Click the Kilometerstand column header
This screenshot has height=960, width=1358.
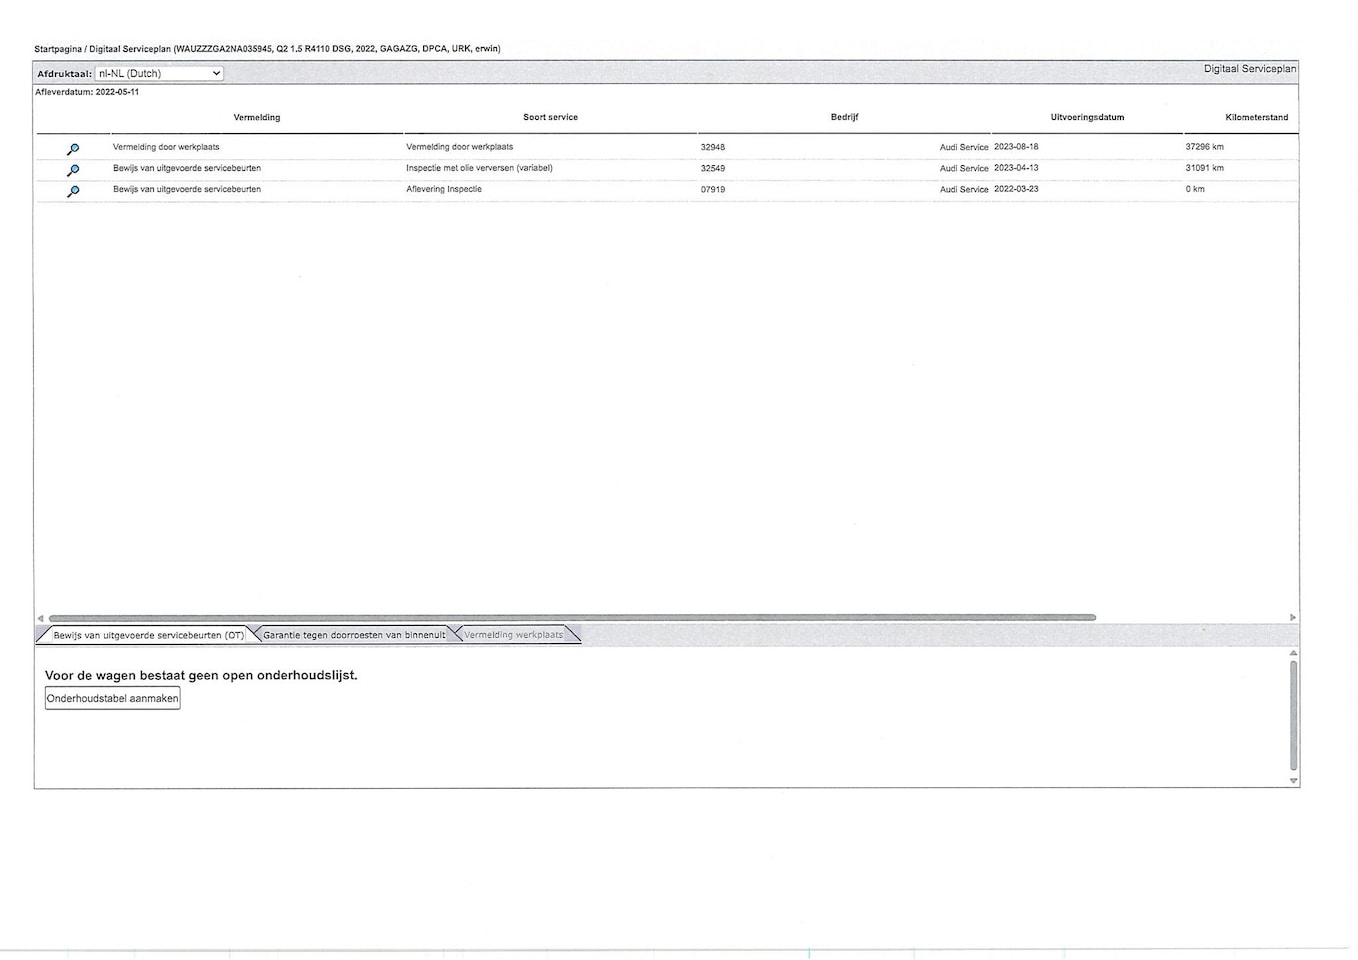[x=1256, y=118]
